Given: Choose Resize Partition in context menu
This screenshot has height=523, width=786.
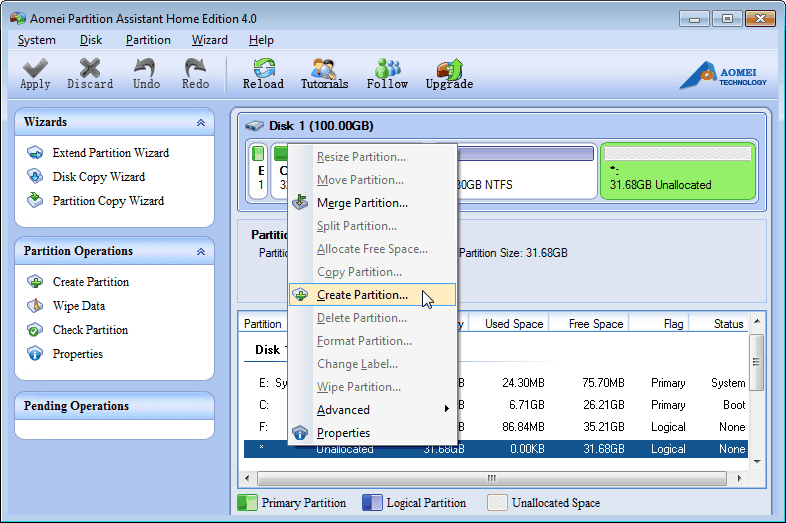Looking at the screenshot, I should 372,157.
